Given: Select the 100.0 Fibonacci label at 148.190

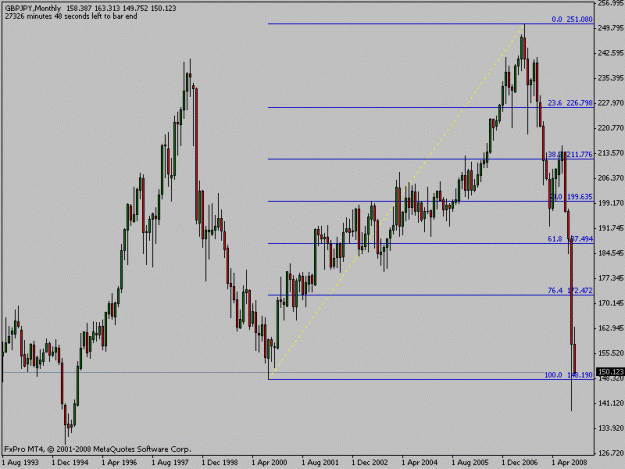Looking at the screenshot, I should click(568, 375).
